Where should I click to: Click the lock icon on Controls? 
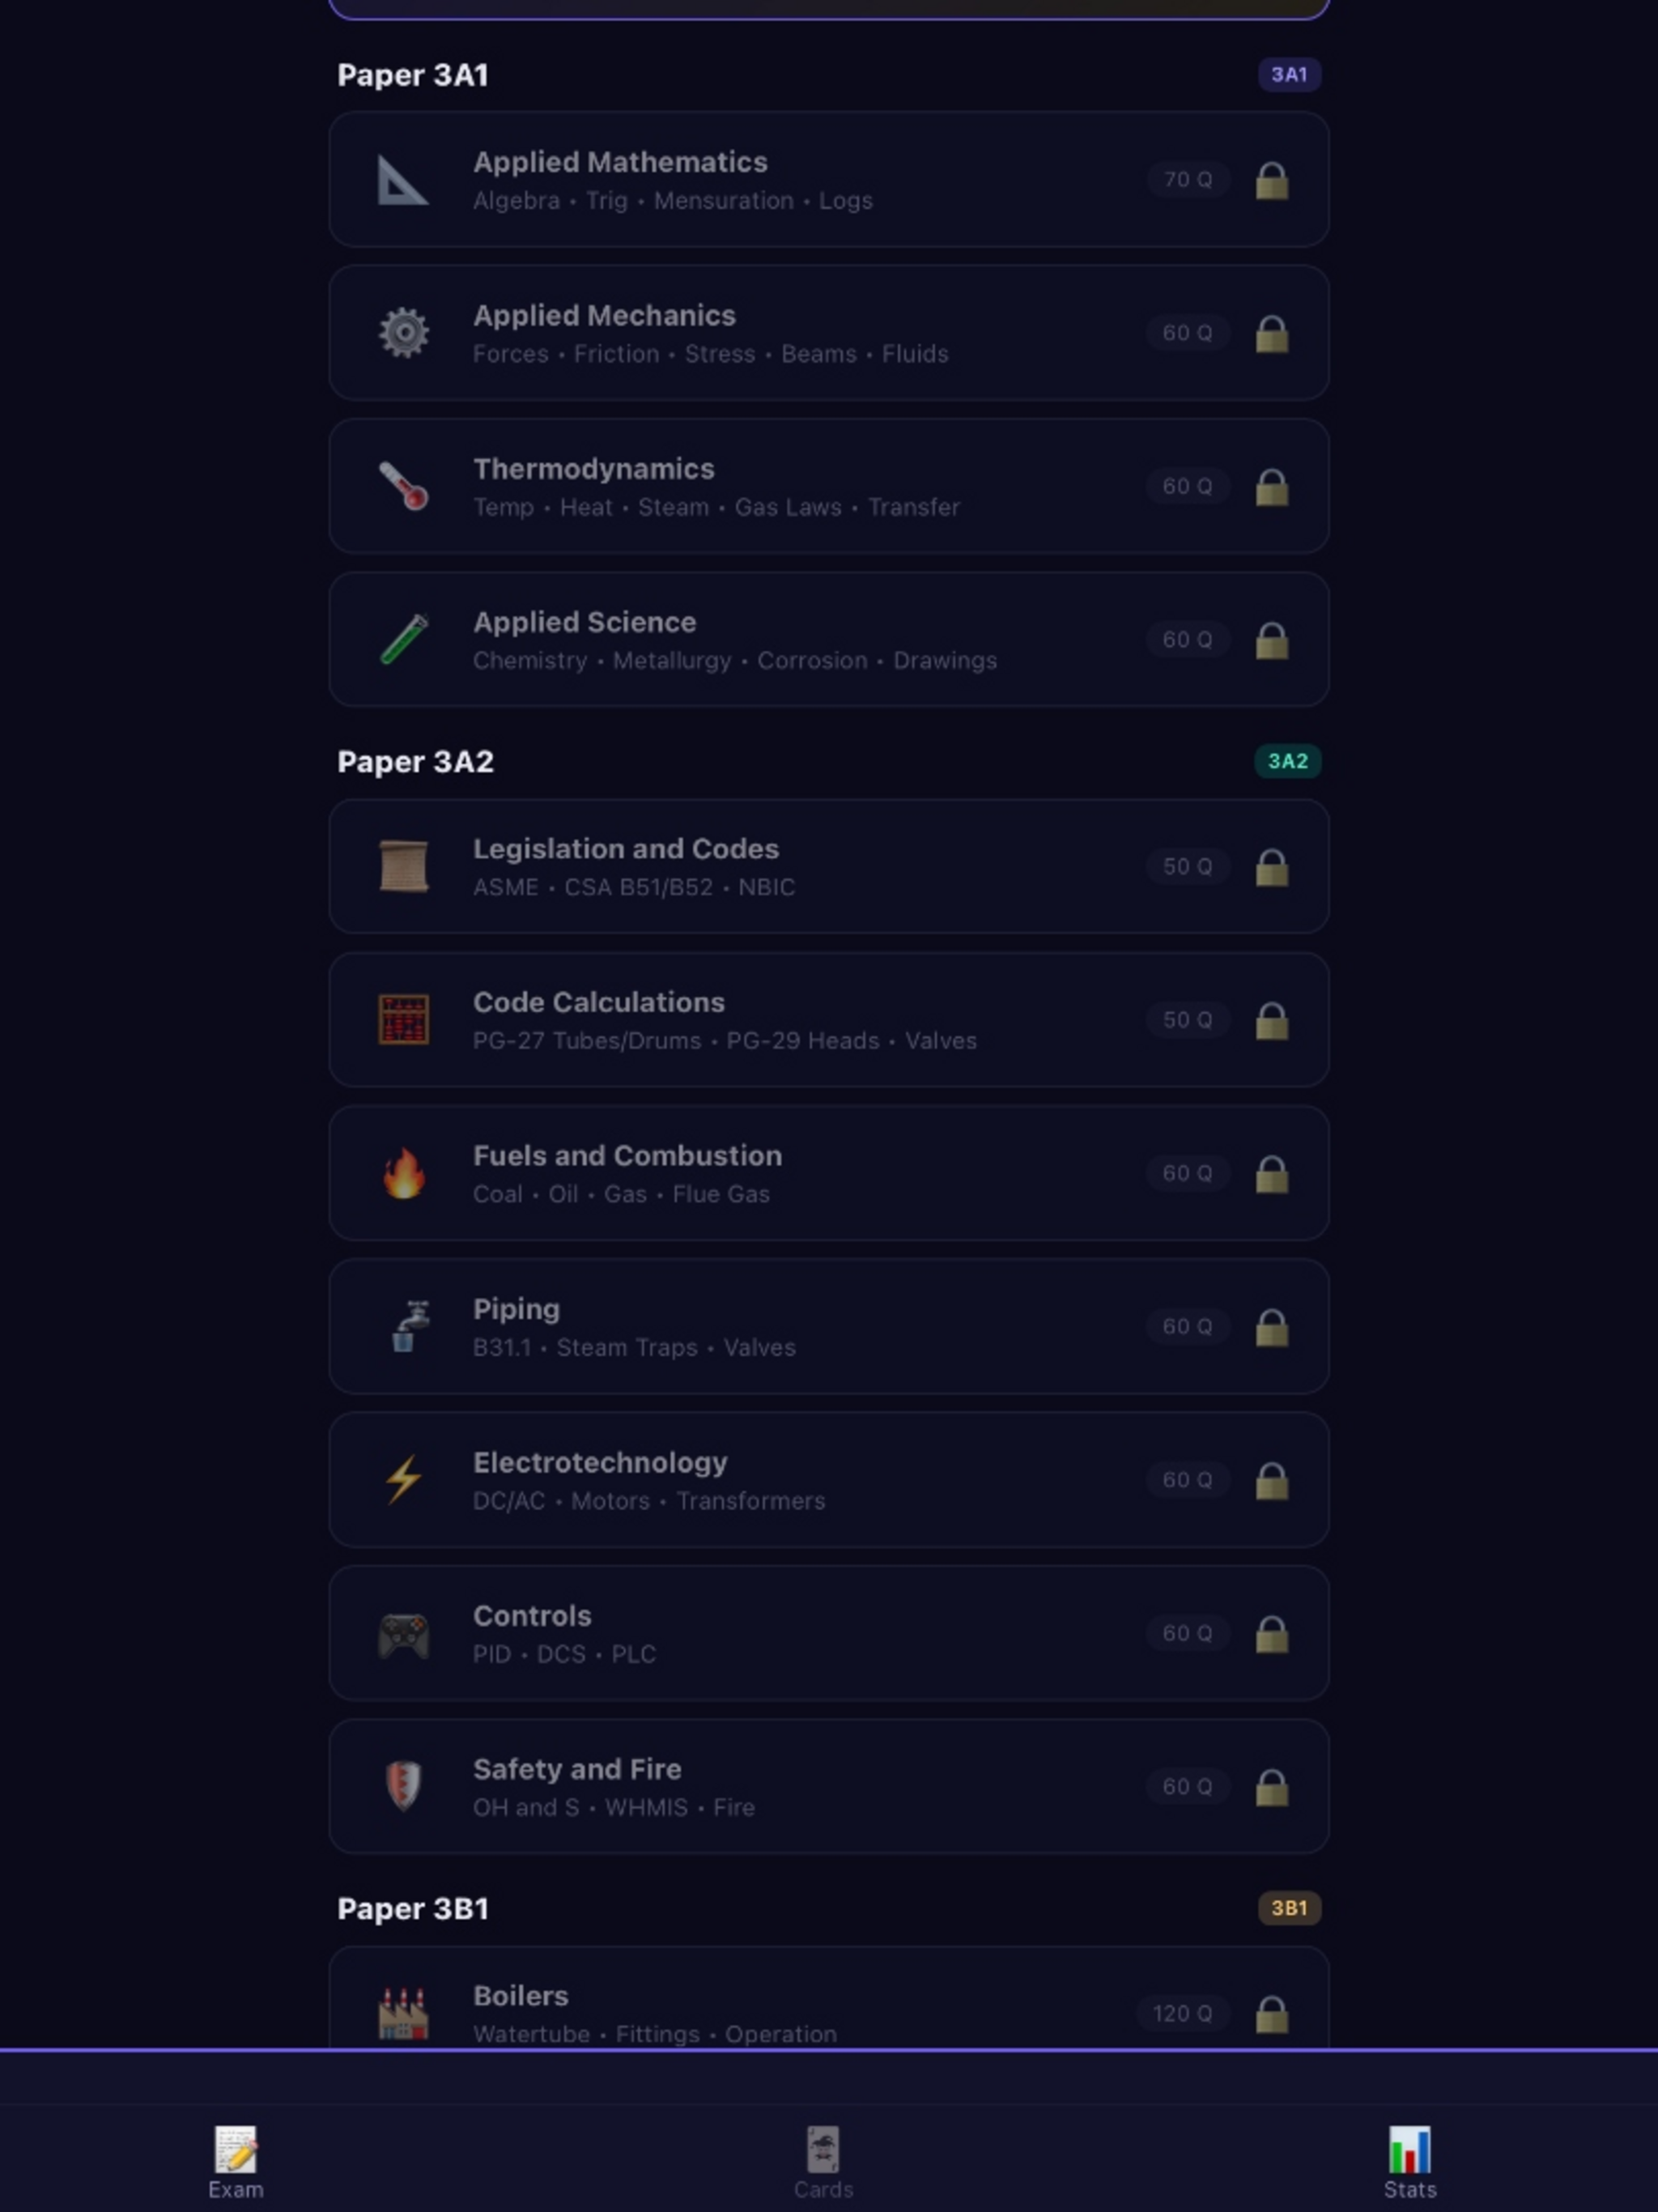point(1272,1633)
